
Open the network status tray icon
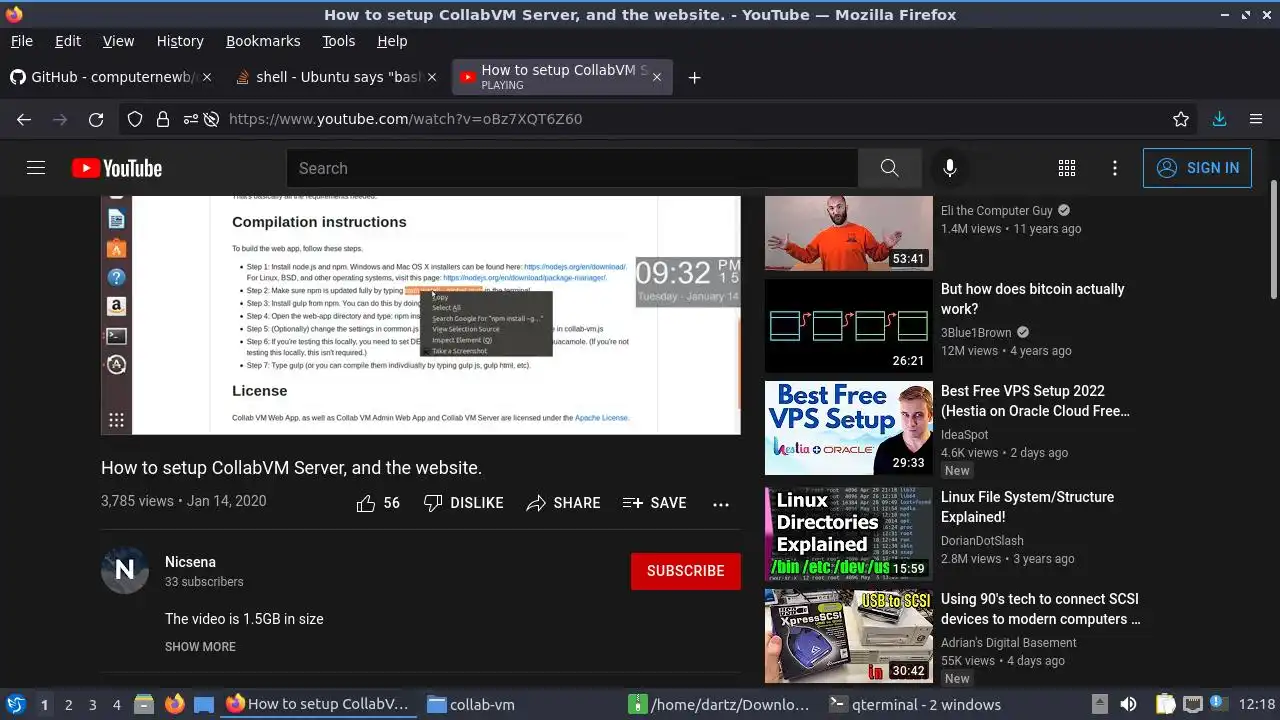click(1192, 704)
